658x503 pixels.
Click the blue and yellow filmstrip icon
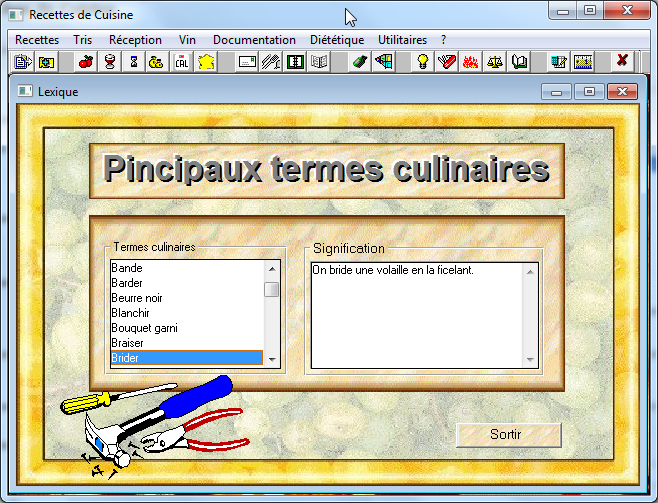pyautogui.click(x=583, y=62)
